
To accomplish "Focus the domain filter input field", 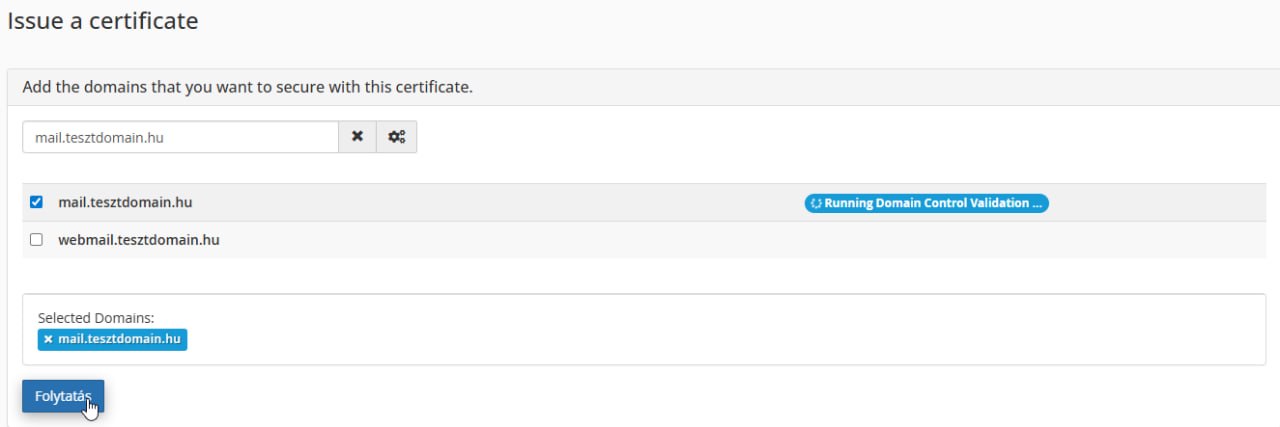I will pyautogui.click(x=180, y=137).
